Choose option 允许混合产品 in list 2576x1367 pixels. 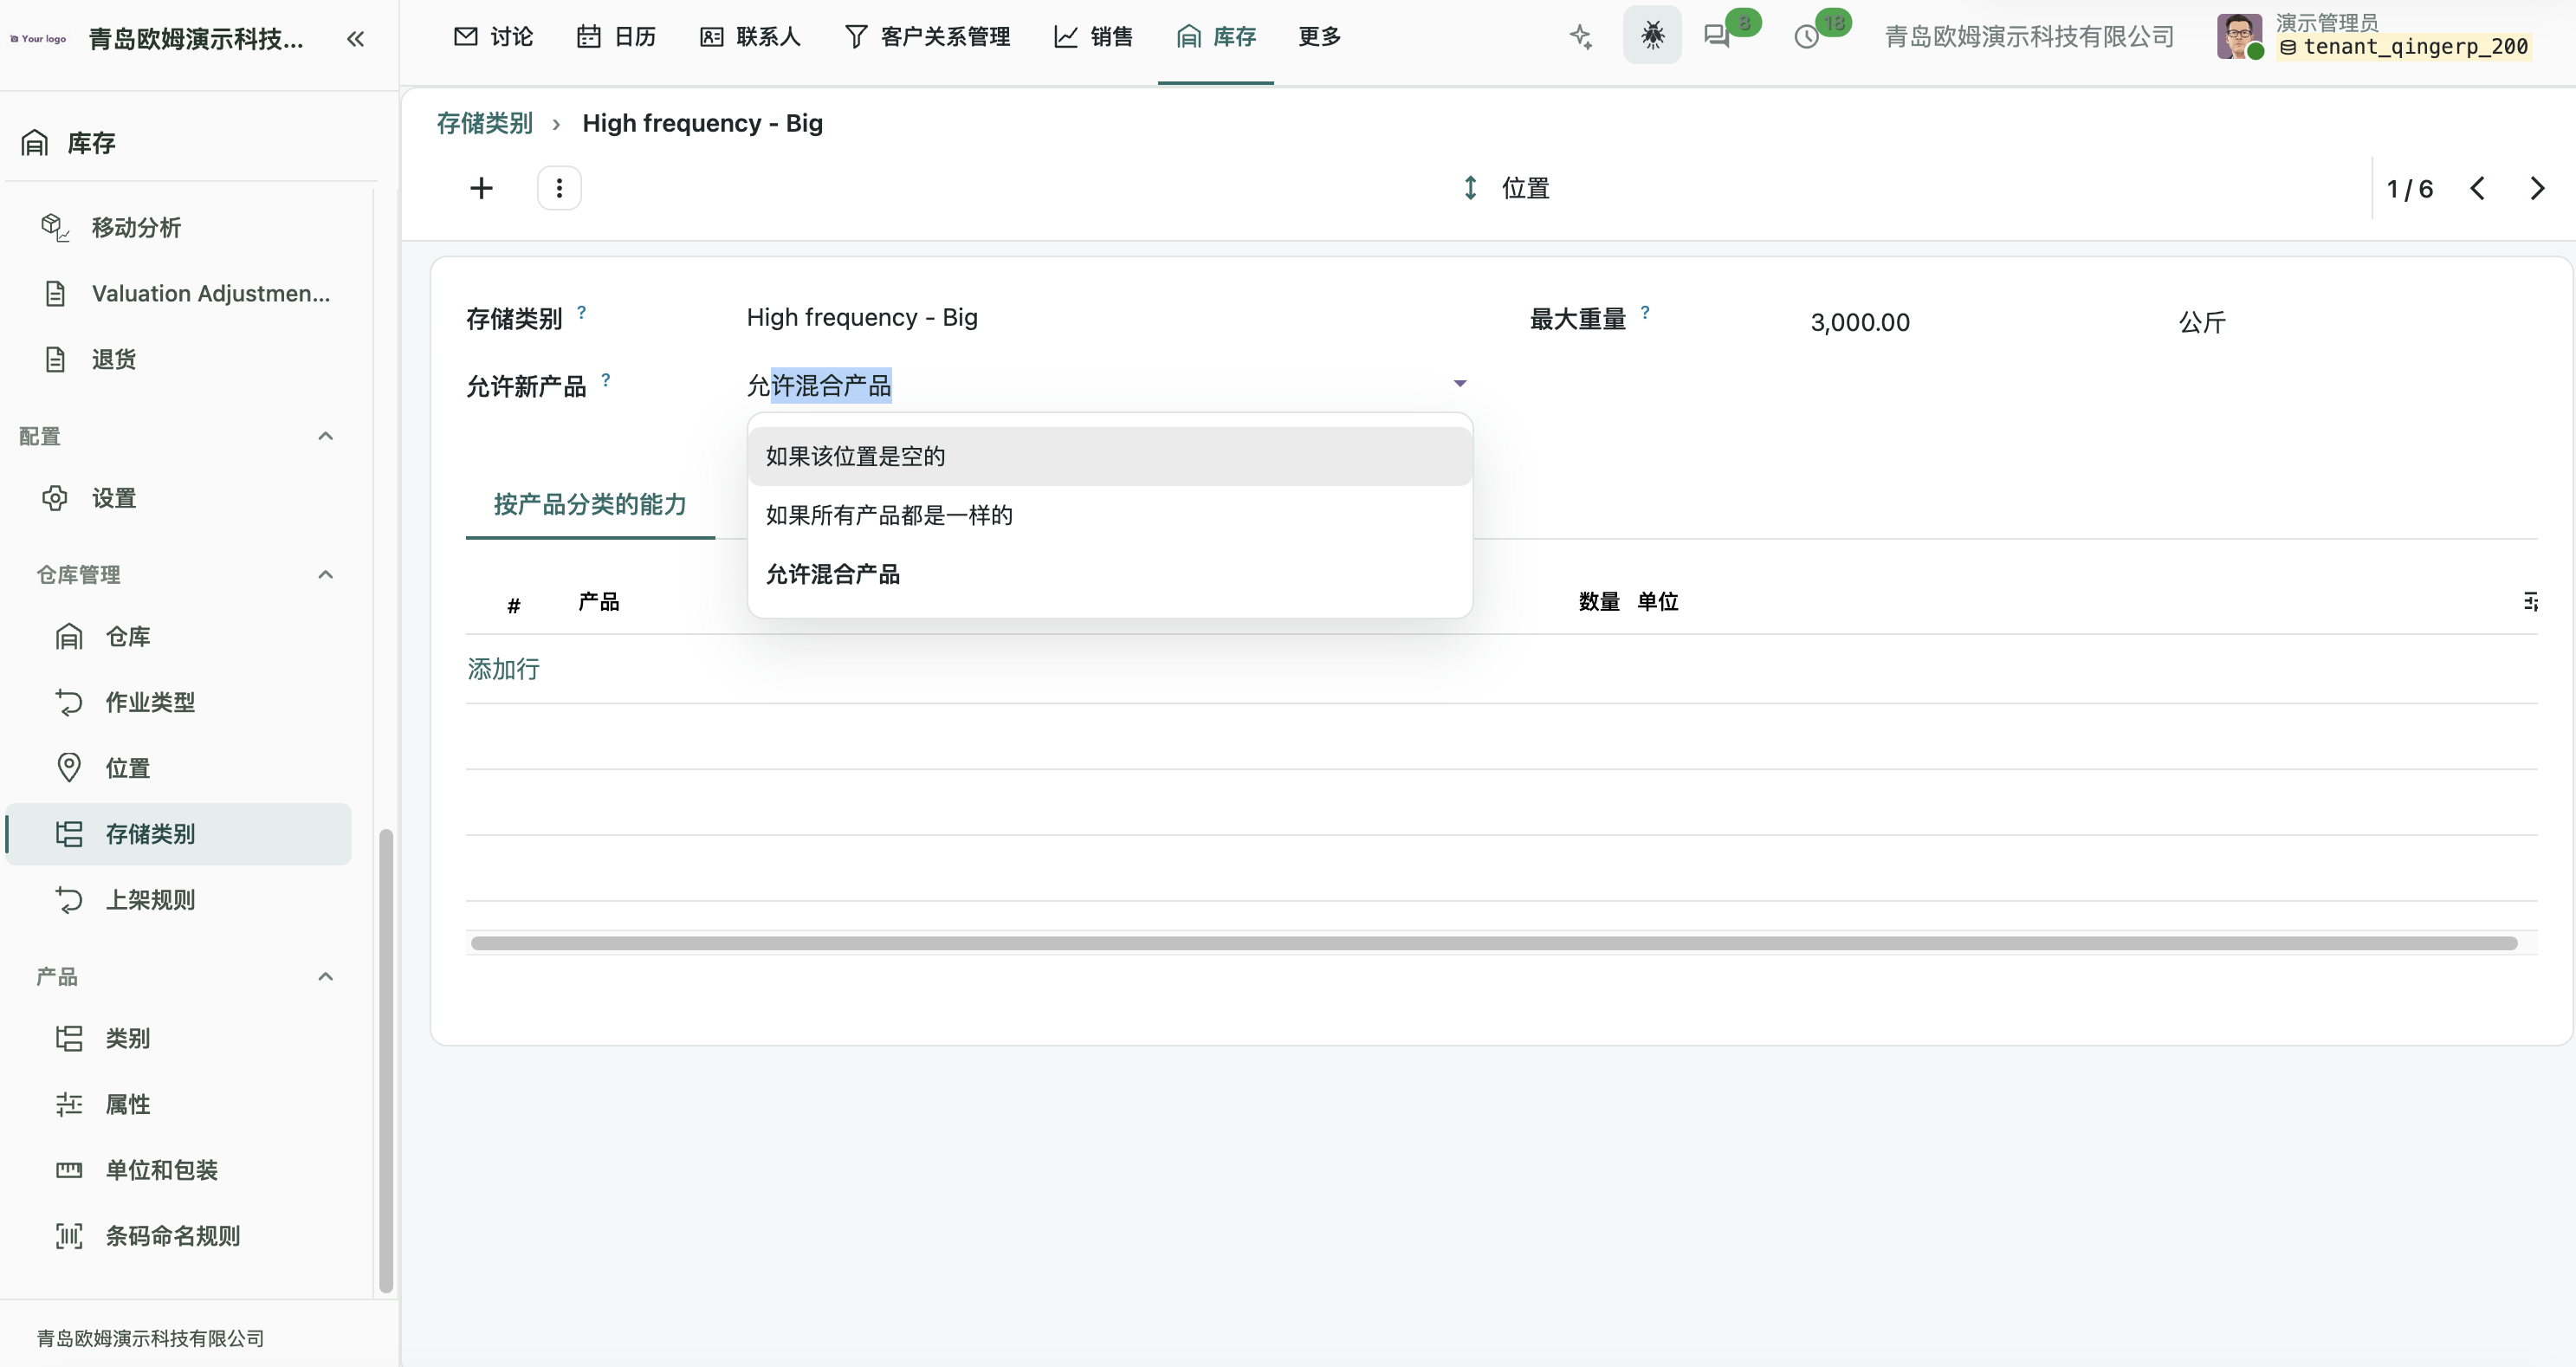[x=1109, y=574]
